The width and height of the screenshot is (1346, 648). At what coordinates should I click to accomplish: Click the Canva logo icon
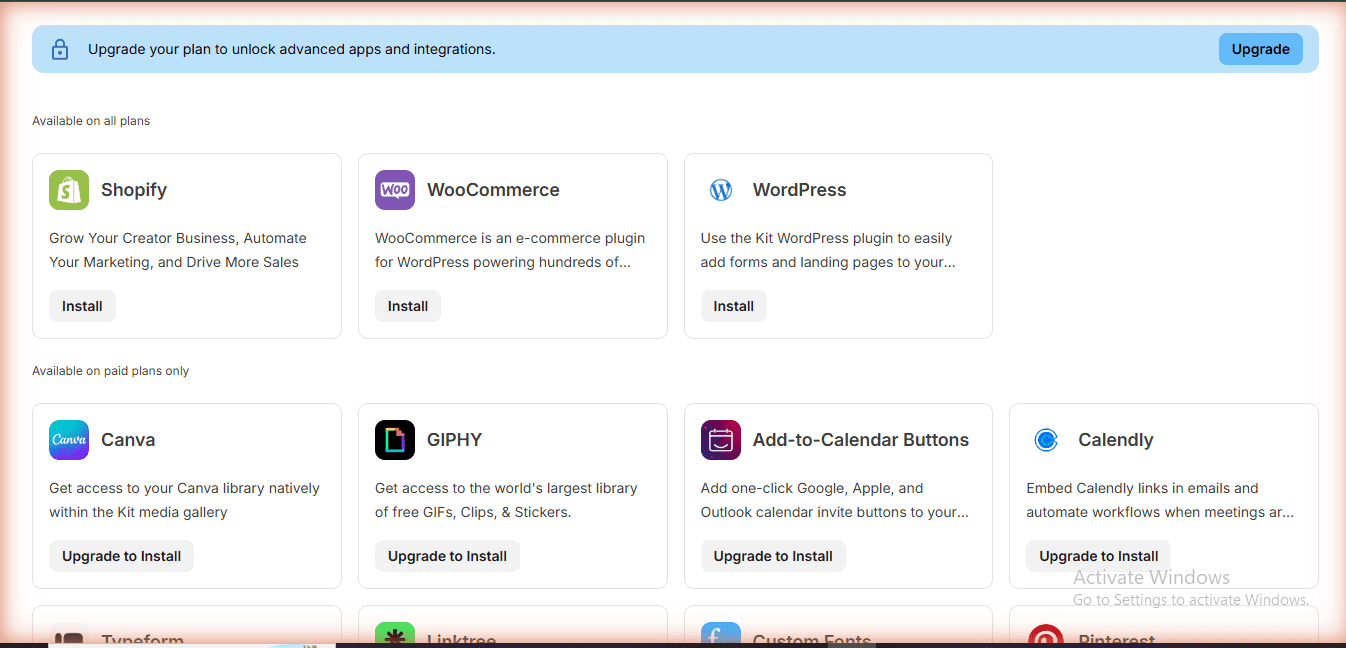(x=69, y=440)
